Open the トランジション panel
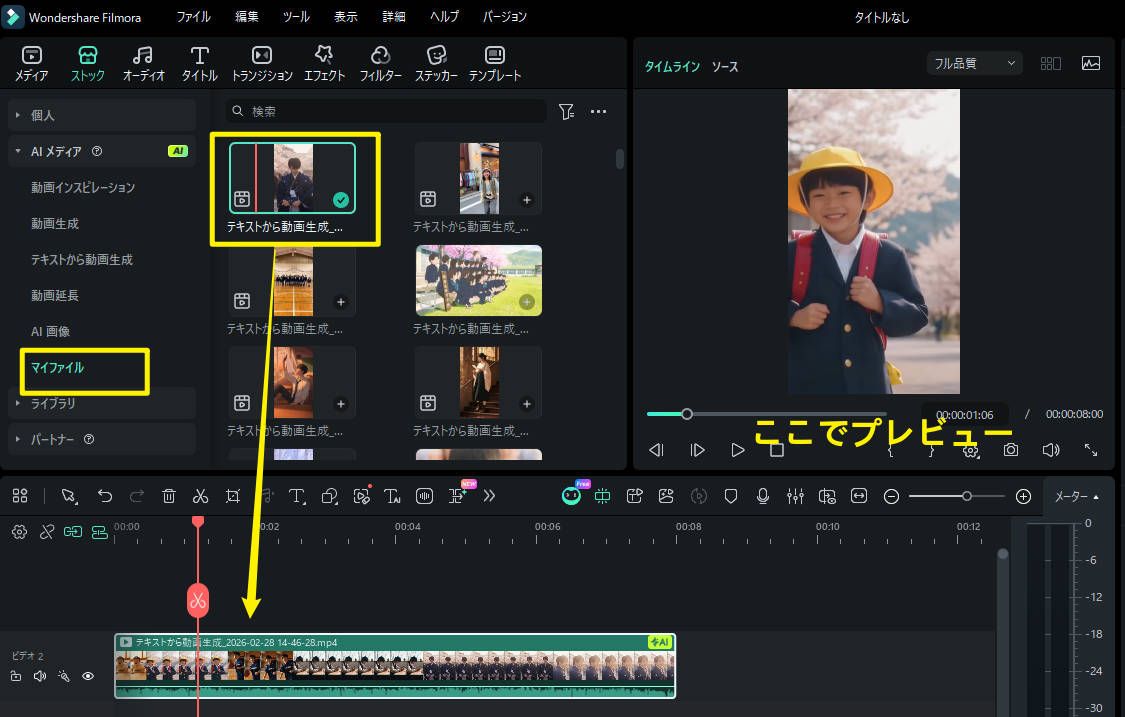This screenshot has width=1125, height=717. coord(260,62)
